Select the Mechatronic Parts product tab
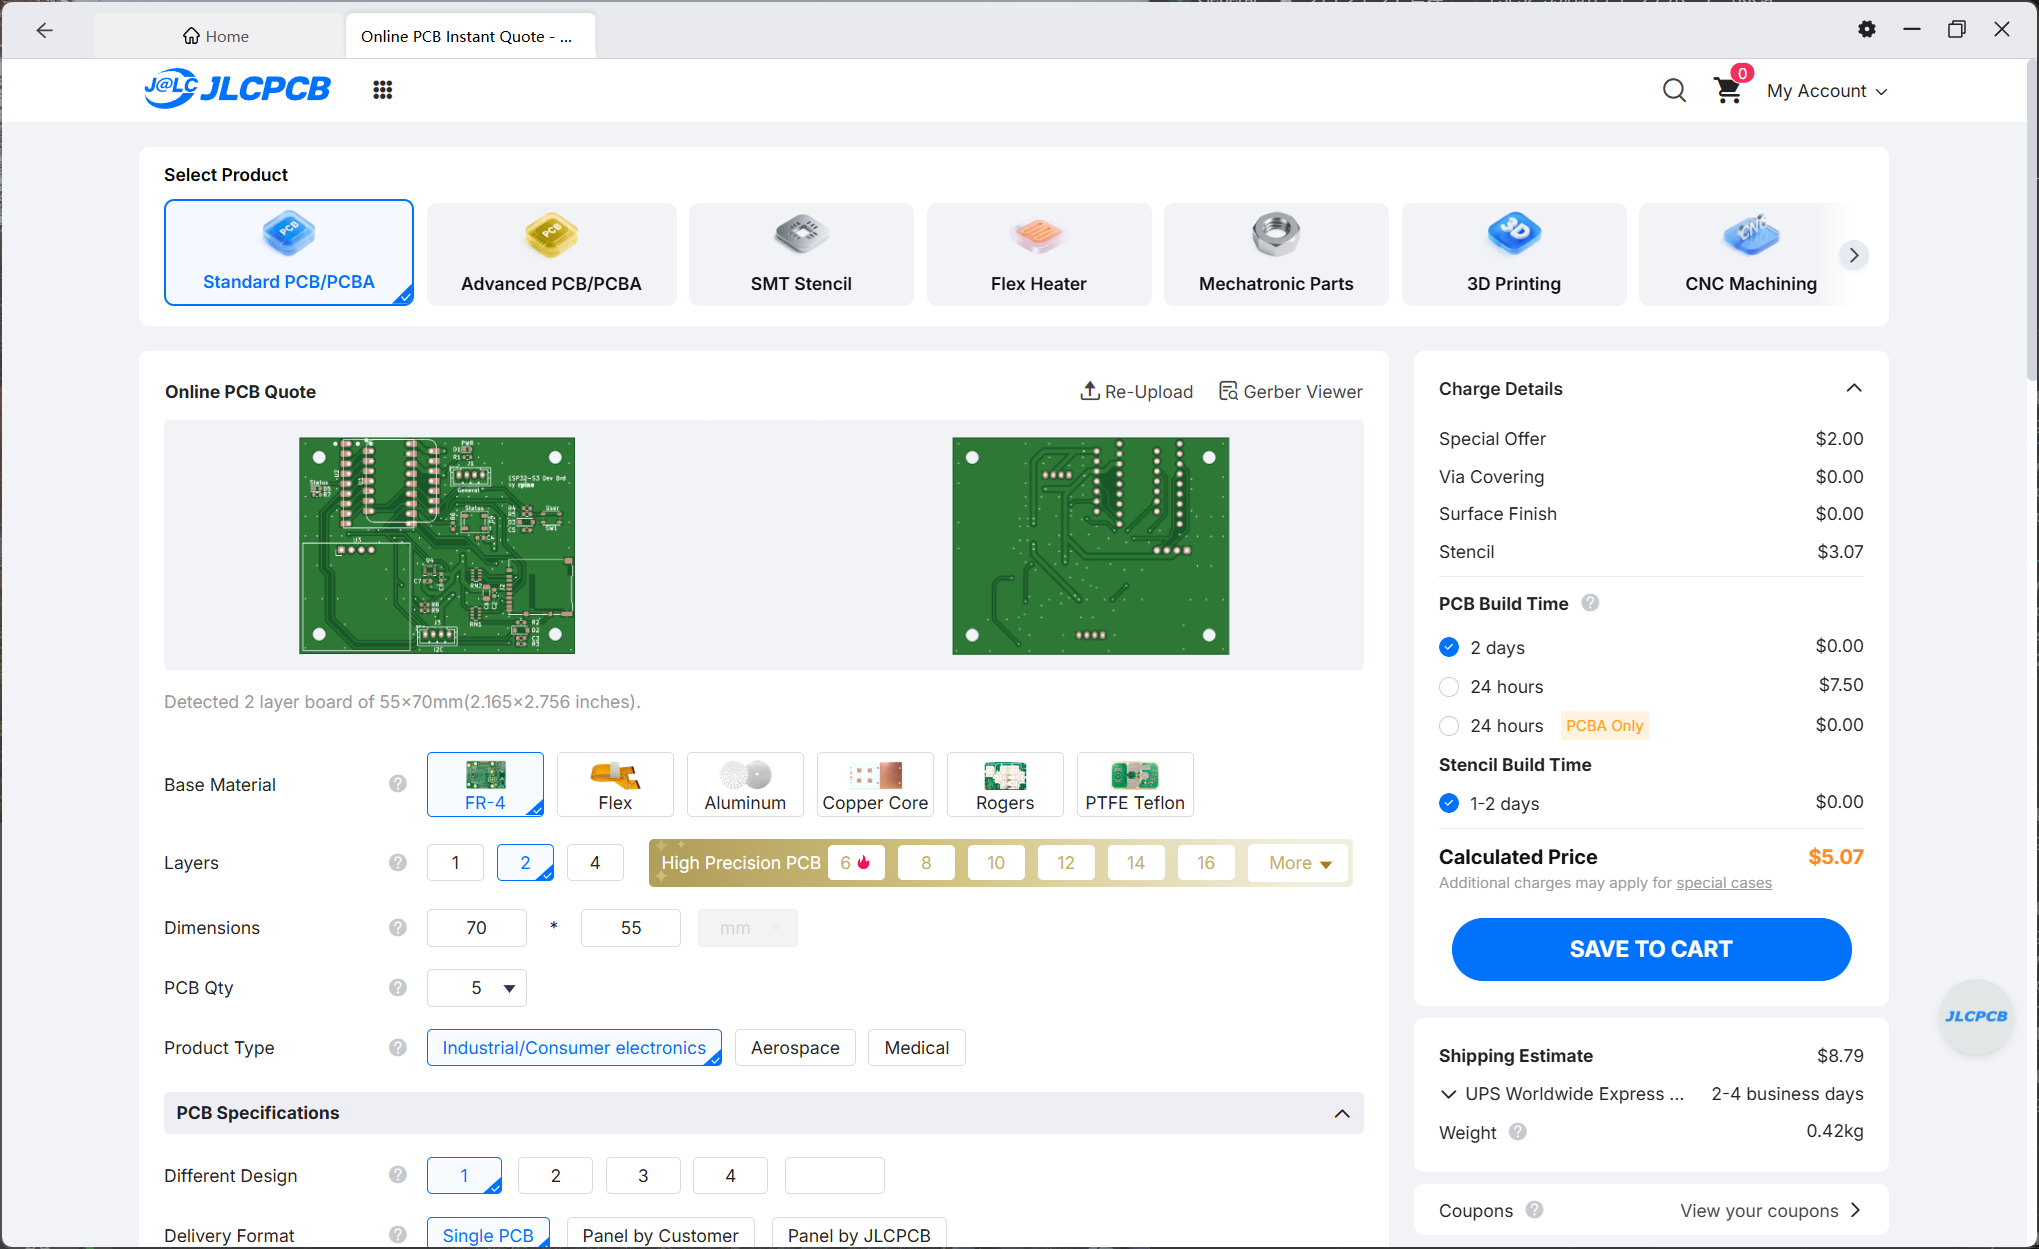 click(x=1276, y=254)
